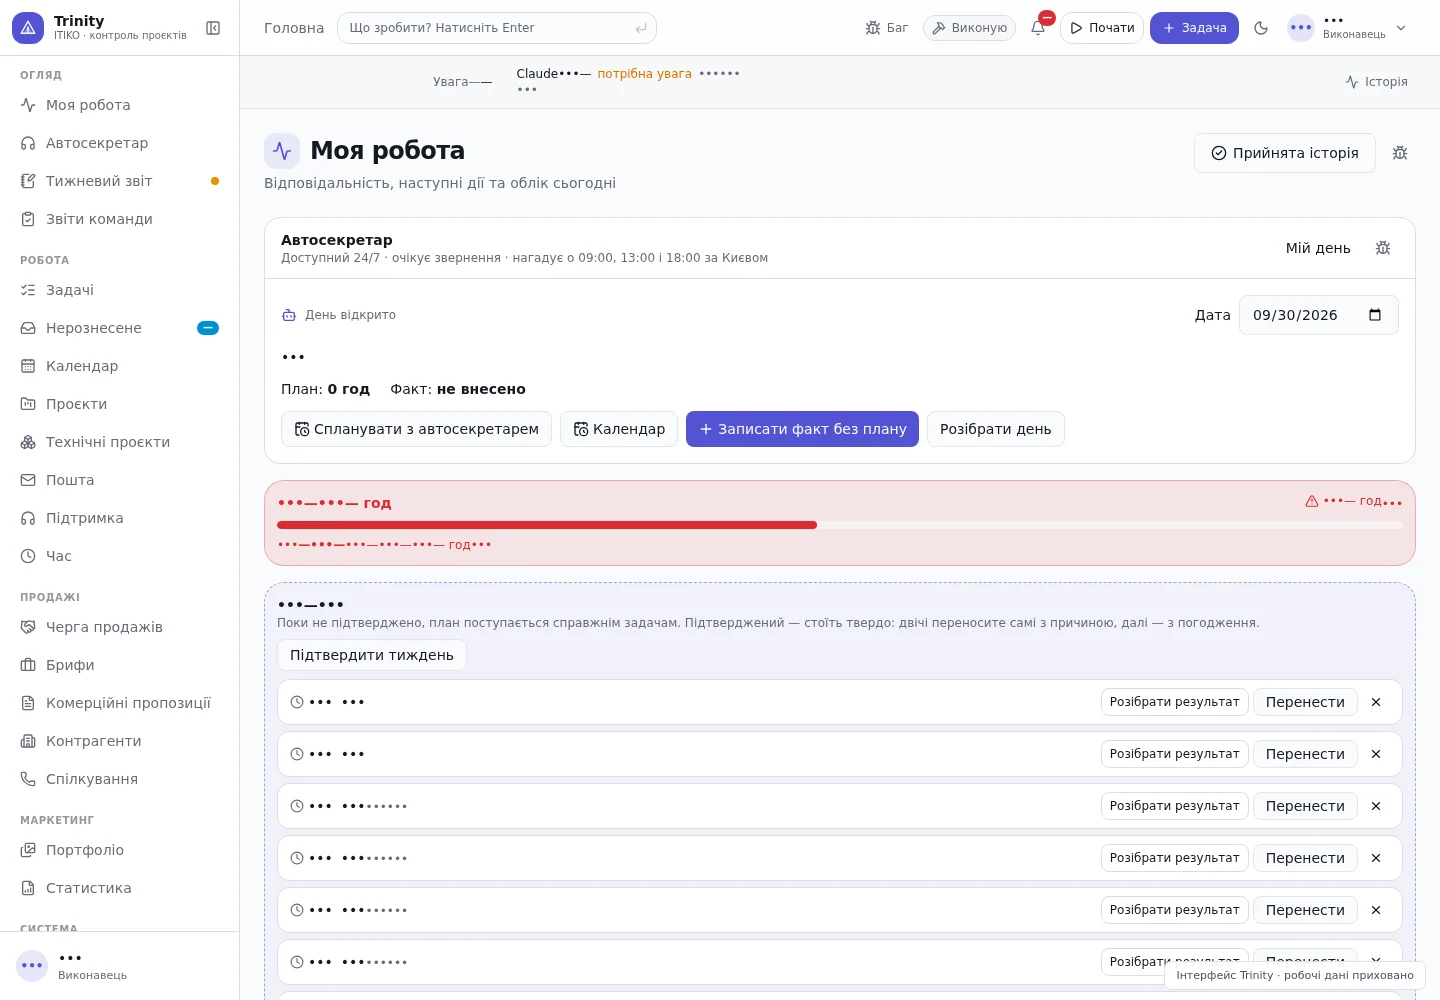Collapse the sidebar with panel icon
This screenshot has height=1000, width=1440.
213,28
